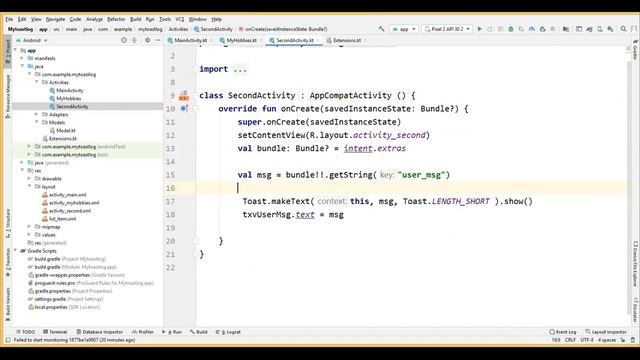Click the gutter icon on line 9
The width and height of the screenshot is (640, 360).
184,96
